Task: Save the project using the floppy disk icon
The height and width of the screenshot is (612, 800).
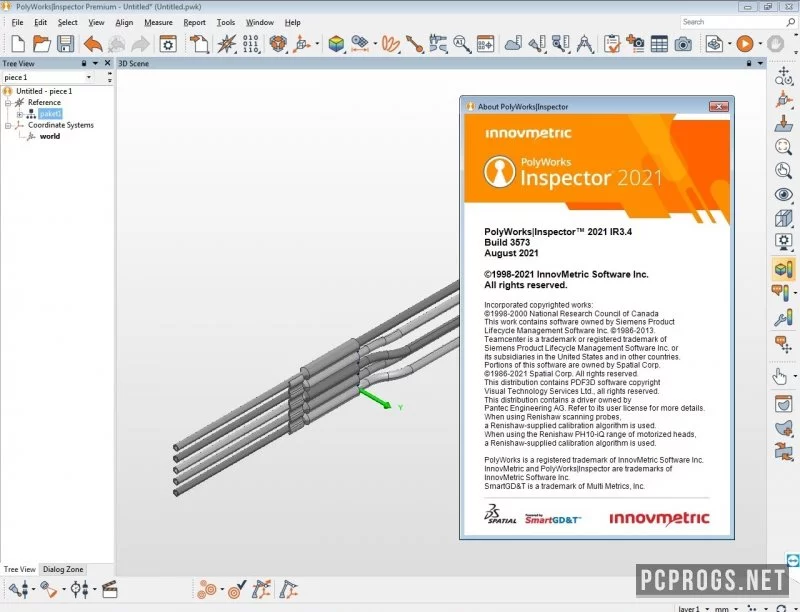Action: pyautogui.click(x=65, y=44)
